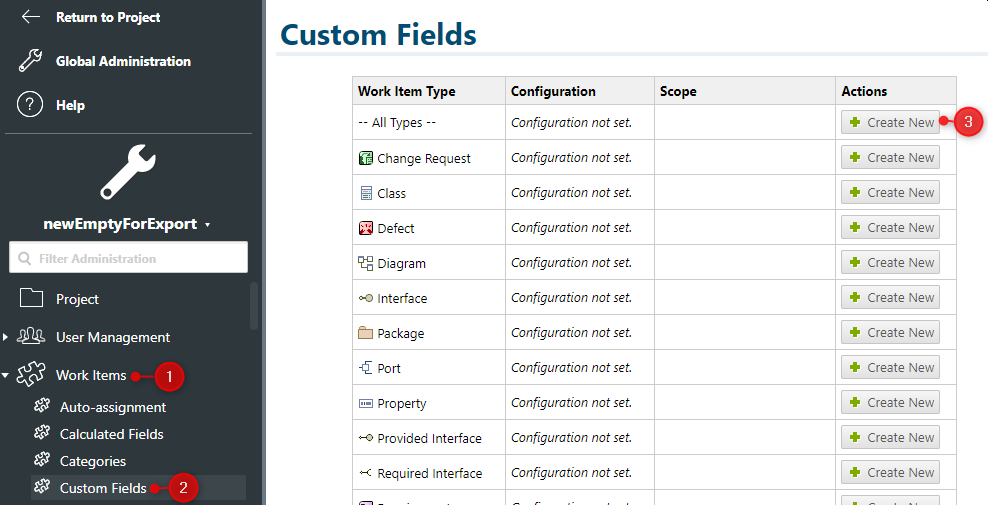The height and width of the screenshot is (505, 988).
Task: Click Create New for Interface
Action: [890, 298]
